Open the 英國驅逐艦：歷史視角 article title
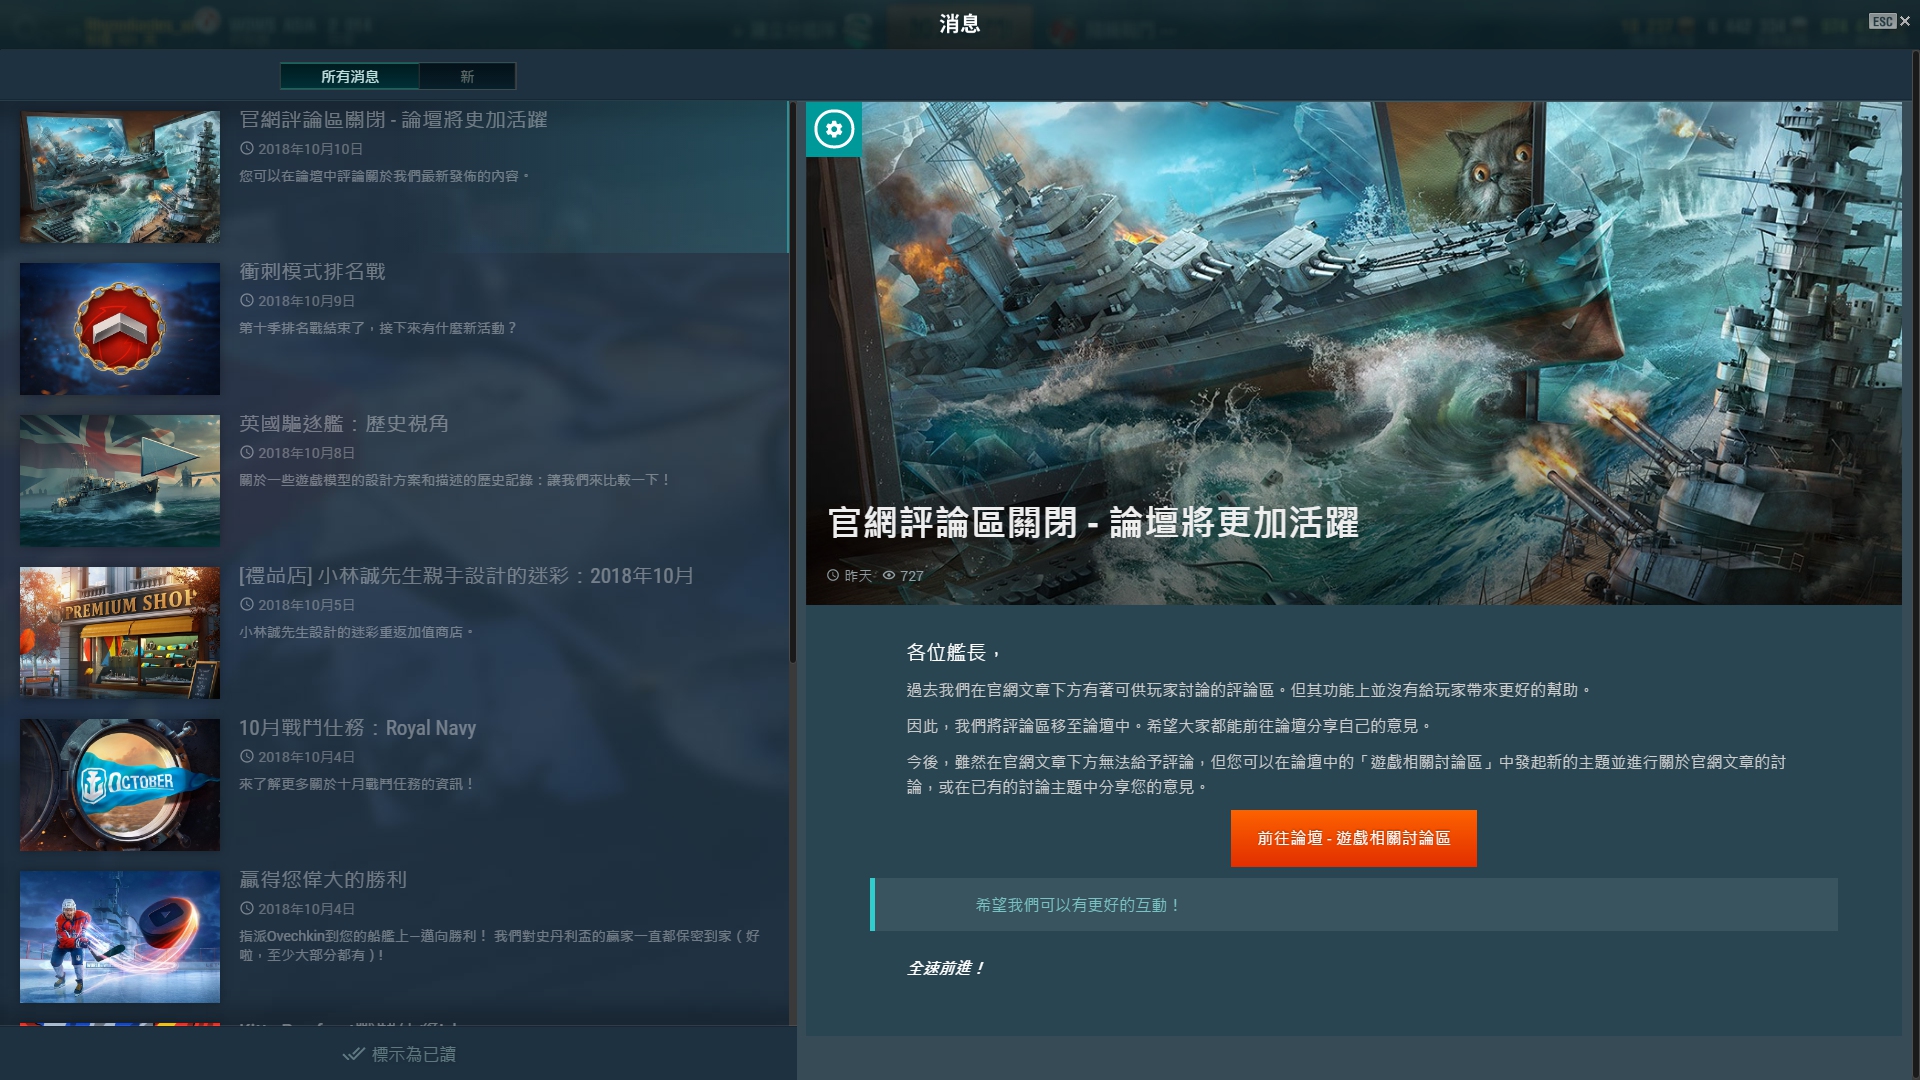The image size is (1920, 1080). coord(344,423)
